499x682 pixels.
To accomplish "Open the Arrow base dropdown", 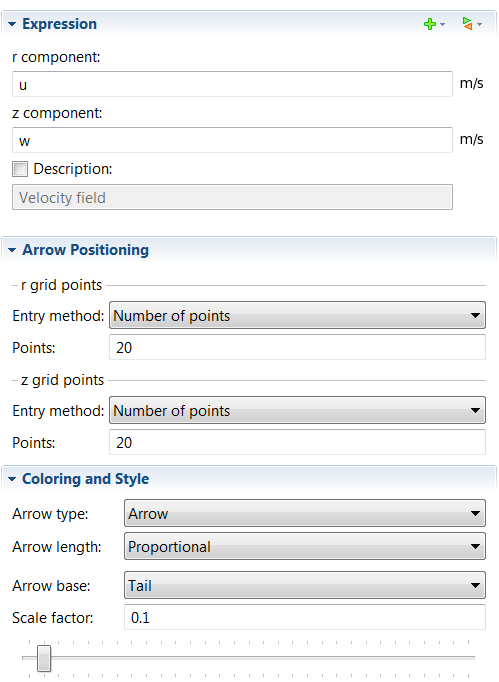I will (305, 585).
